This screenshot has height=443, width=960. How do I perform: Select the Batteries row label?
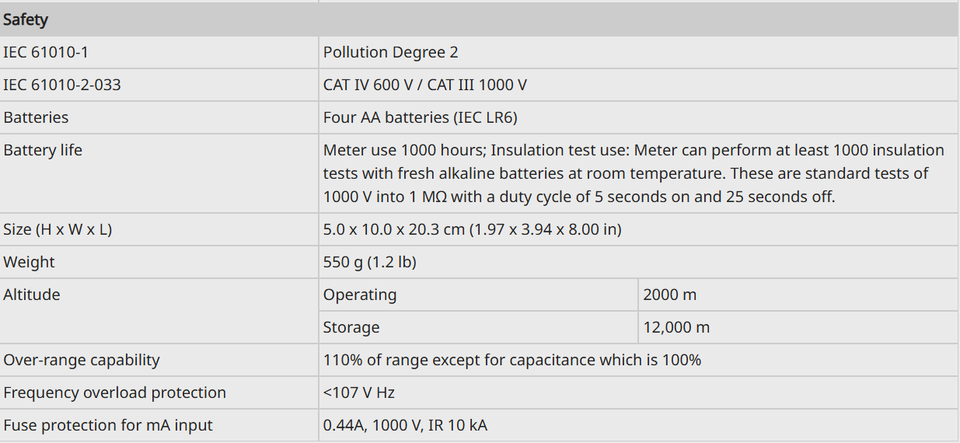coord(36,117)
